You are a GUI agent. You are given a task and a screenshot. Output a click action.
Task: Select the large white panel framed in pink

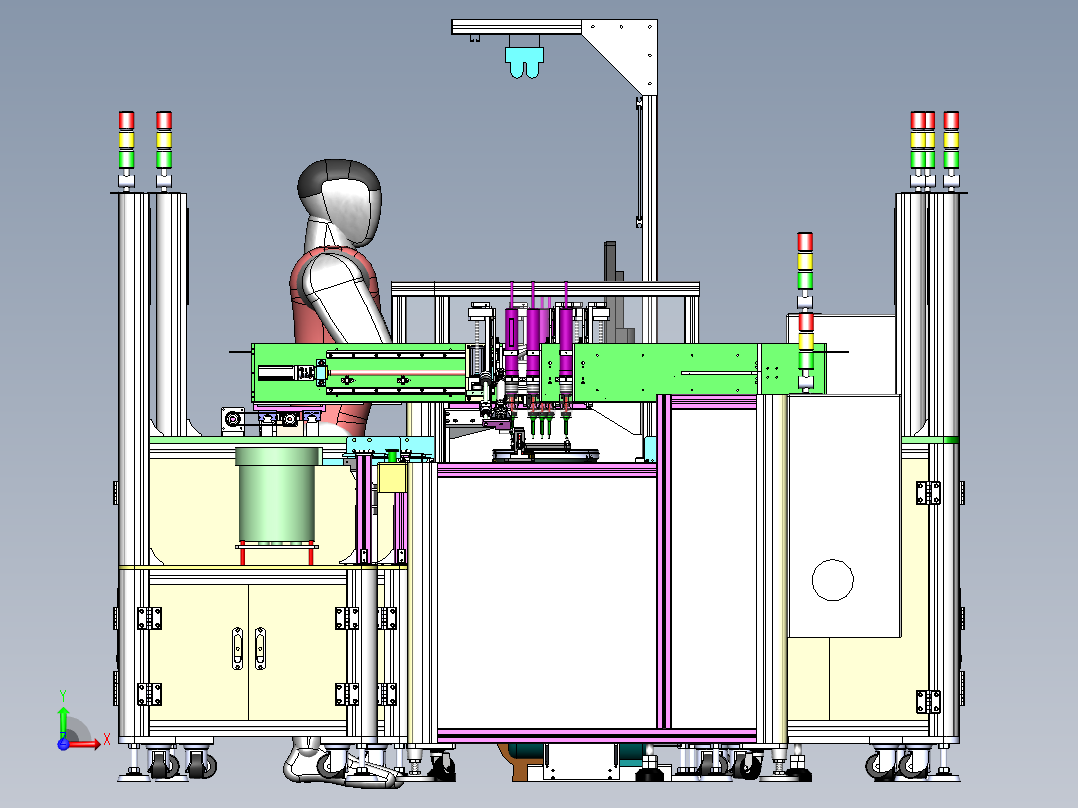[547, 603]
